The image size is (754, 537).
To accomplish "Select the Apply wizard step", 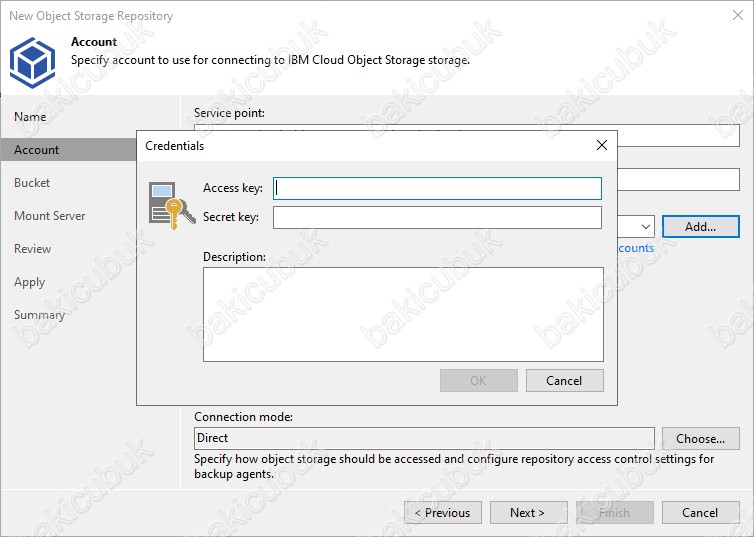I will (x=29, y=282).
